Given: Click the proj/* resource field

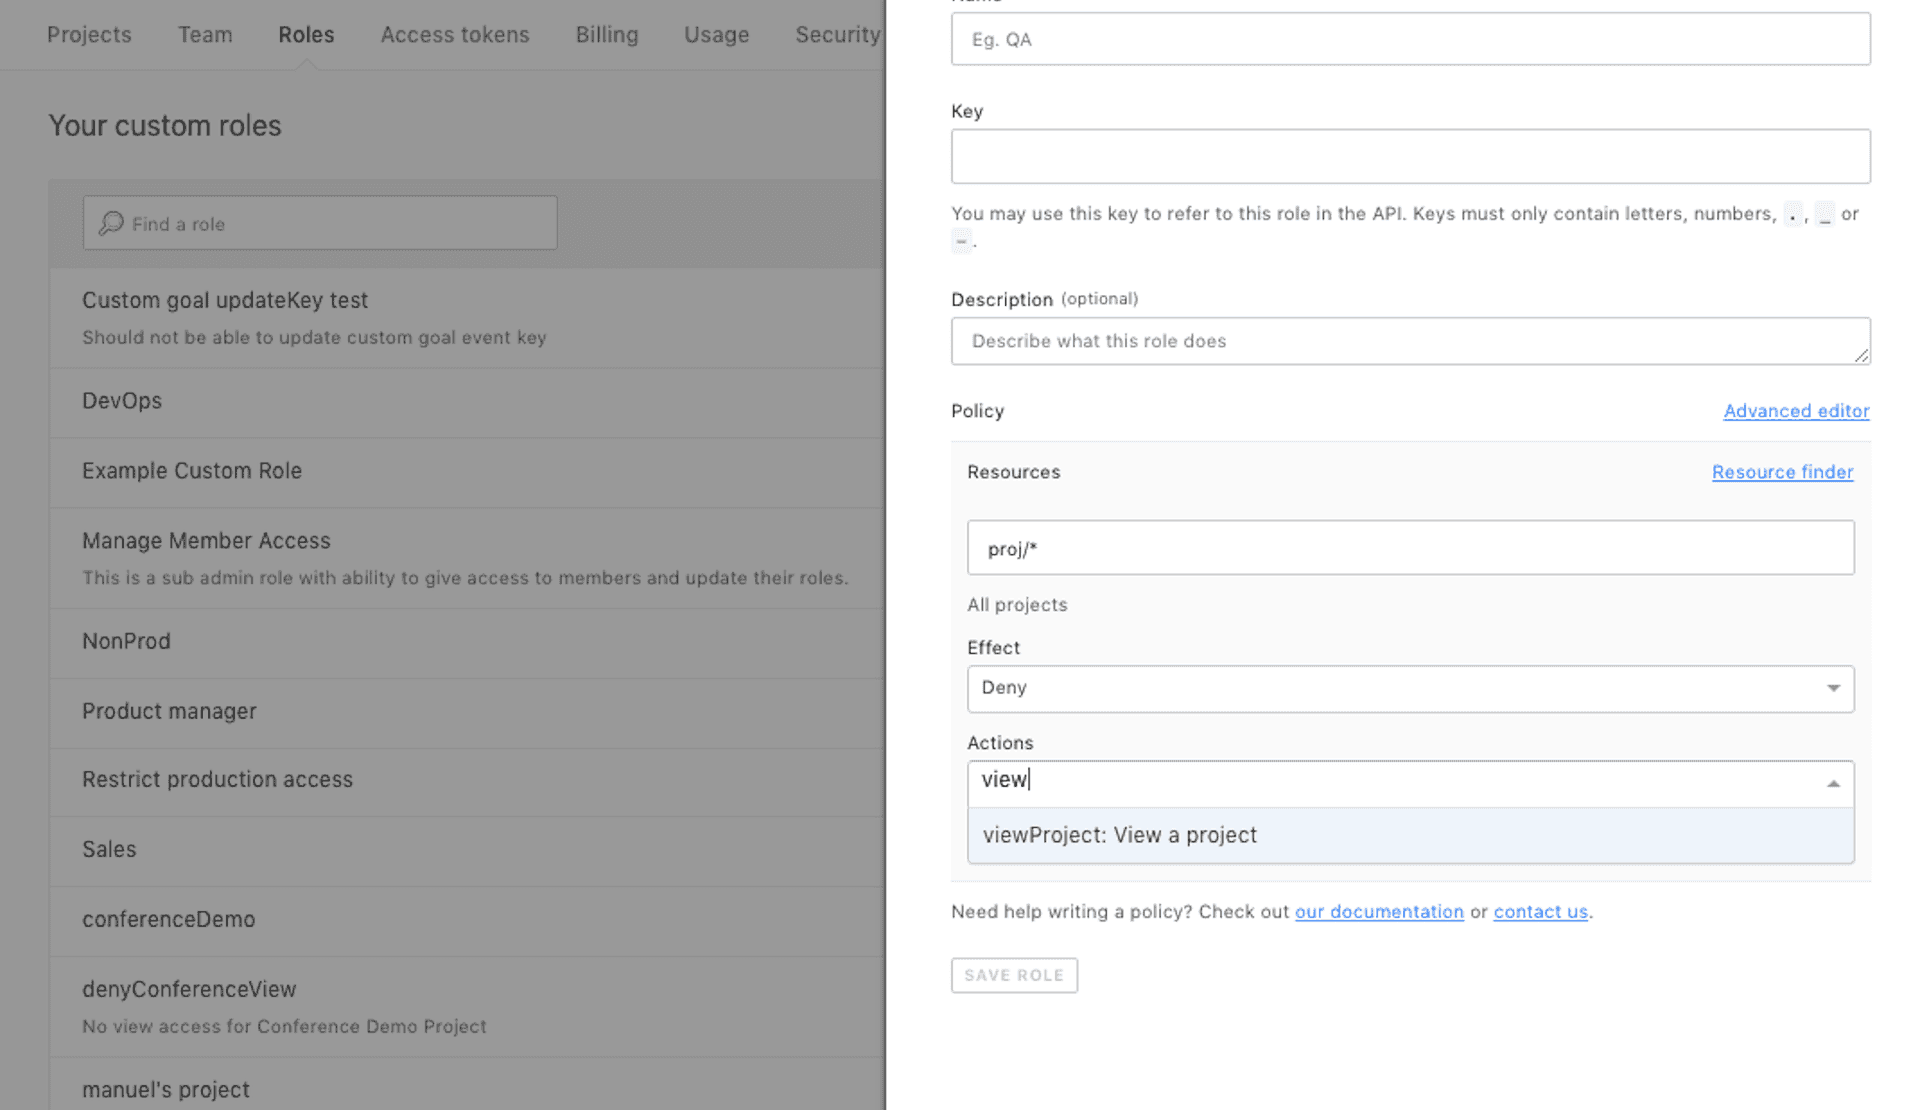Looking at the screenshot, I should click(1410, 547).
